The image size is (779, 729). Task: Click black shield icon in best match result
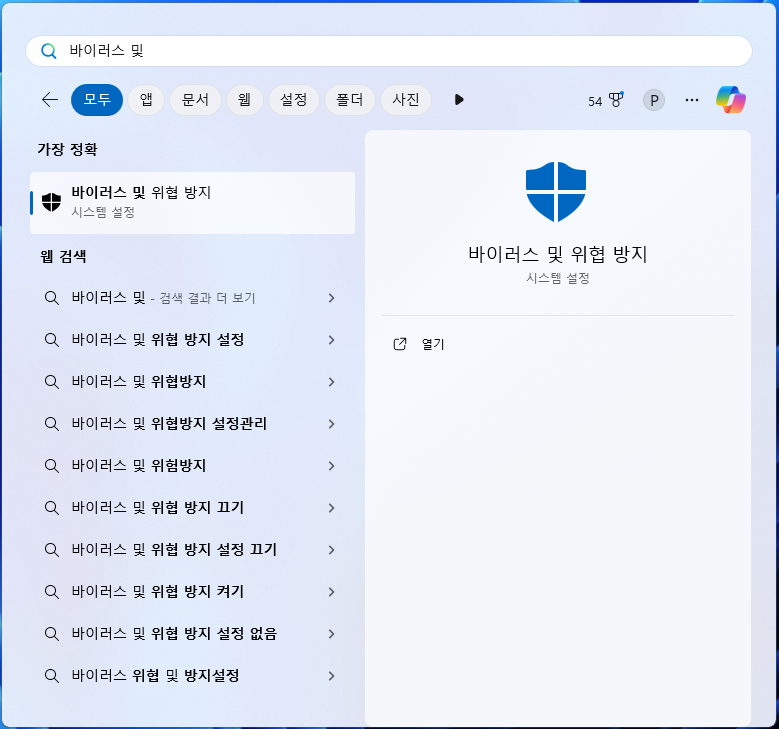(x=51, y=202)
